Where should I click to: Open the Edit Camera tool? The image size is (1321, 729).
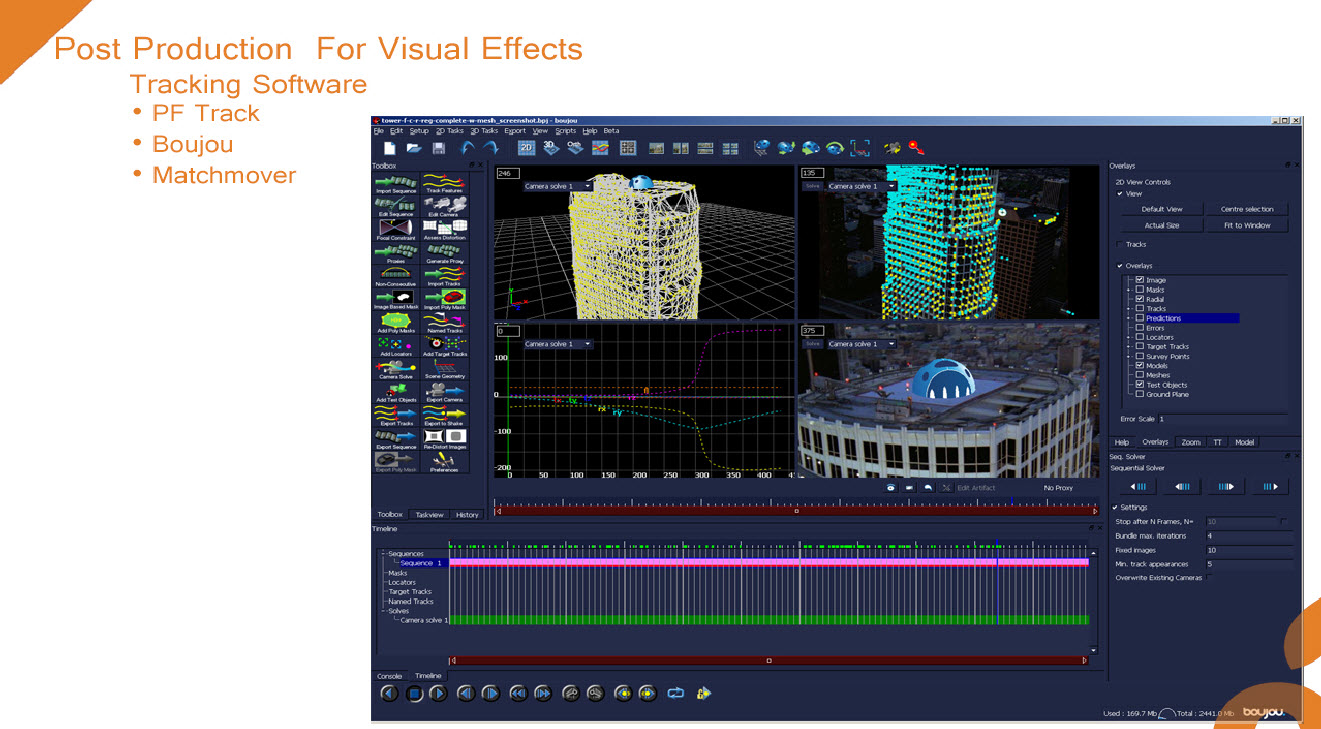coord(444,204)
